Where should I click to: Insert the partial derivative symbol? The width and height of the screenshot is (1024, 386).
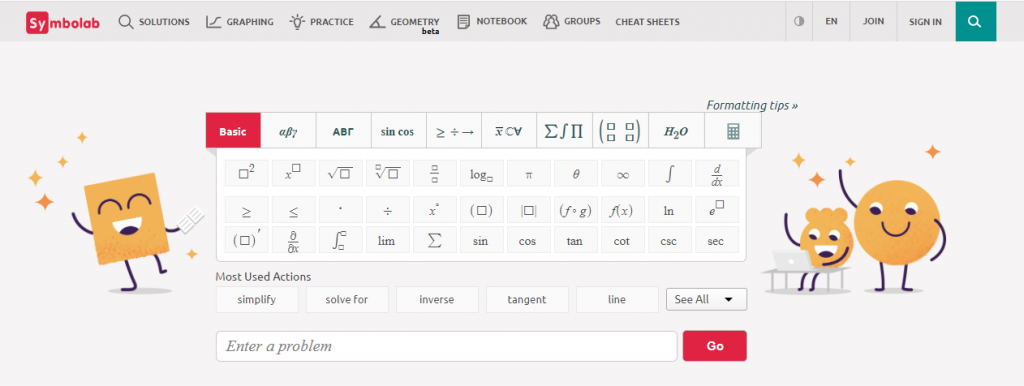click(293, 240)
